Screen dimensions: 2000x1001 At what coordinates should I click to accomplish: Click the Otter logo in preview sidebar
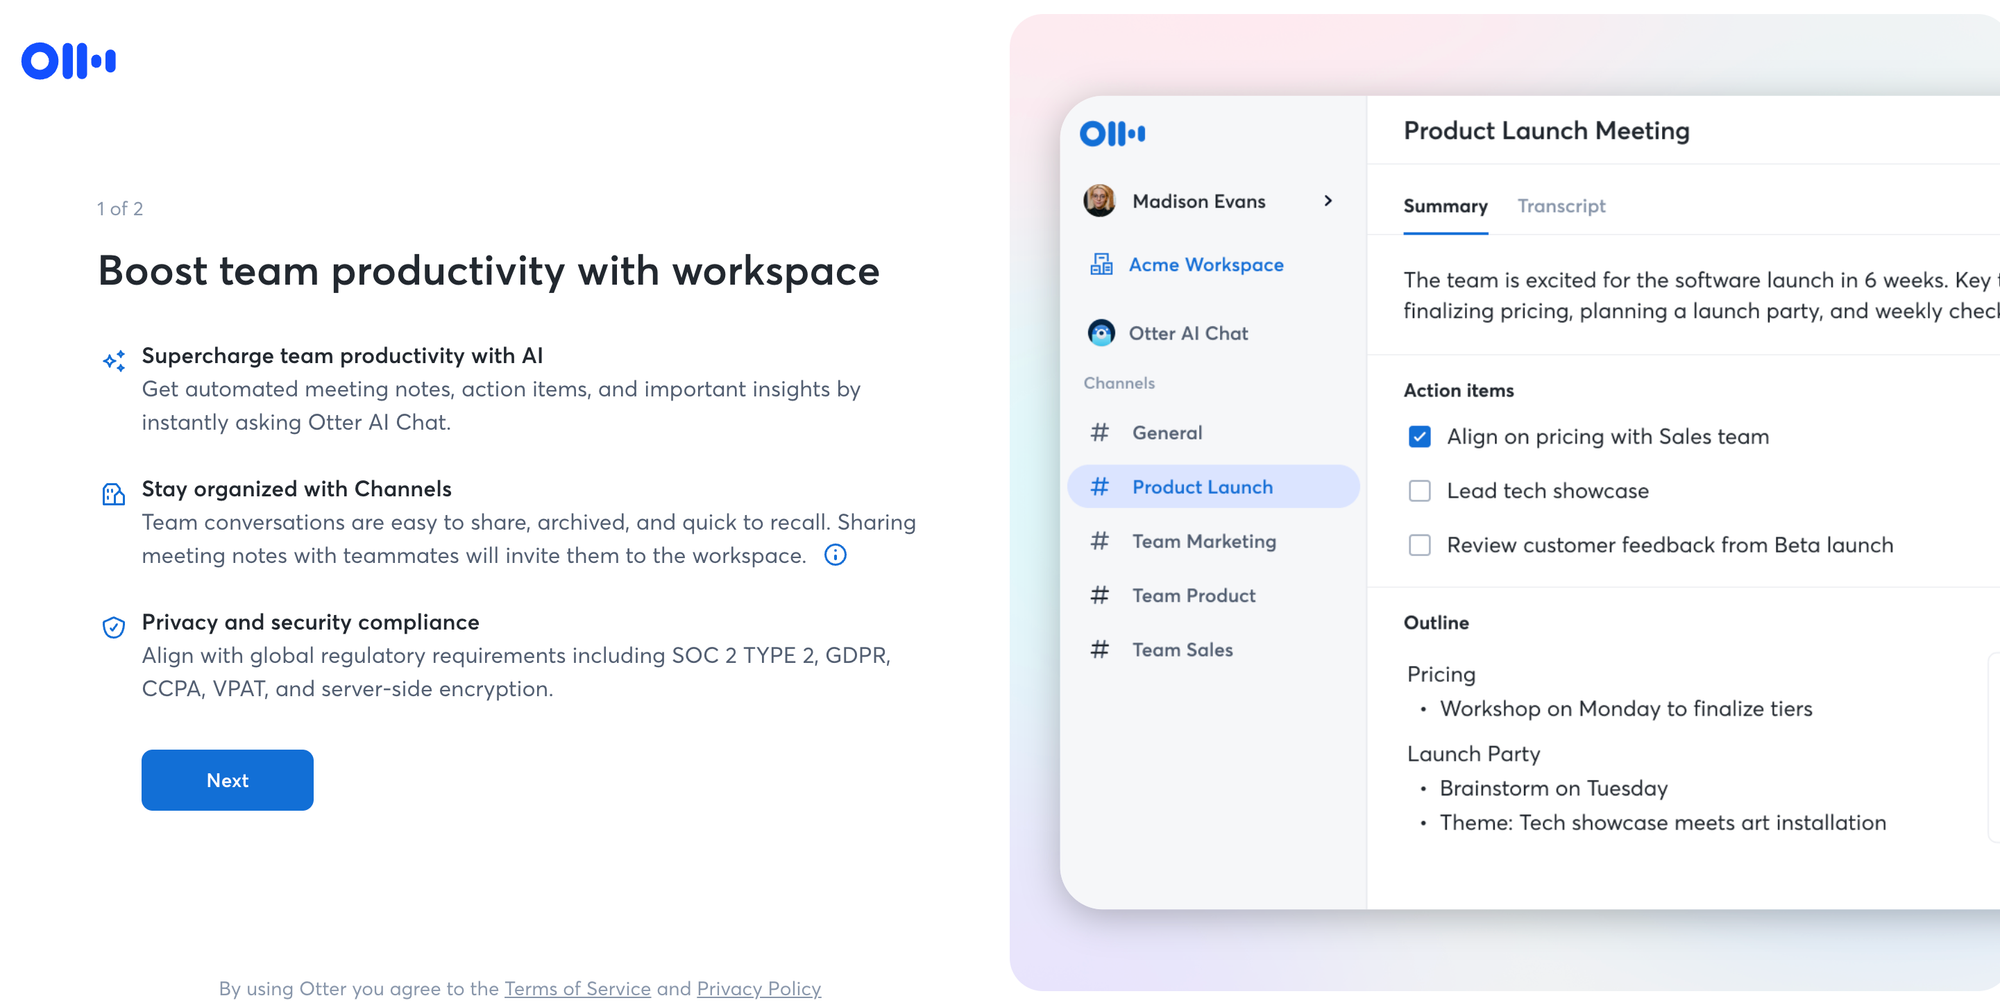[1113, 133]
